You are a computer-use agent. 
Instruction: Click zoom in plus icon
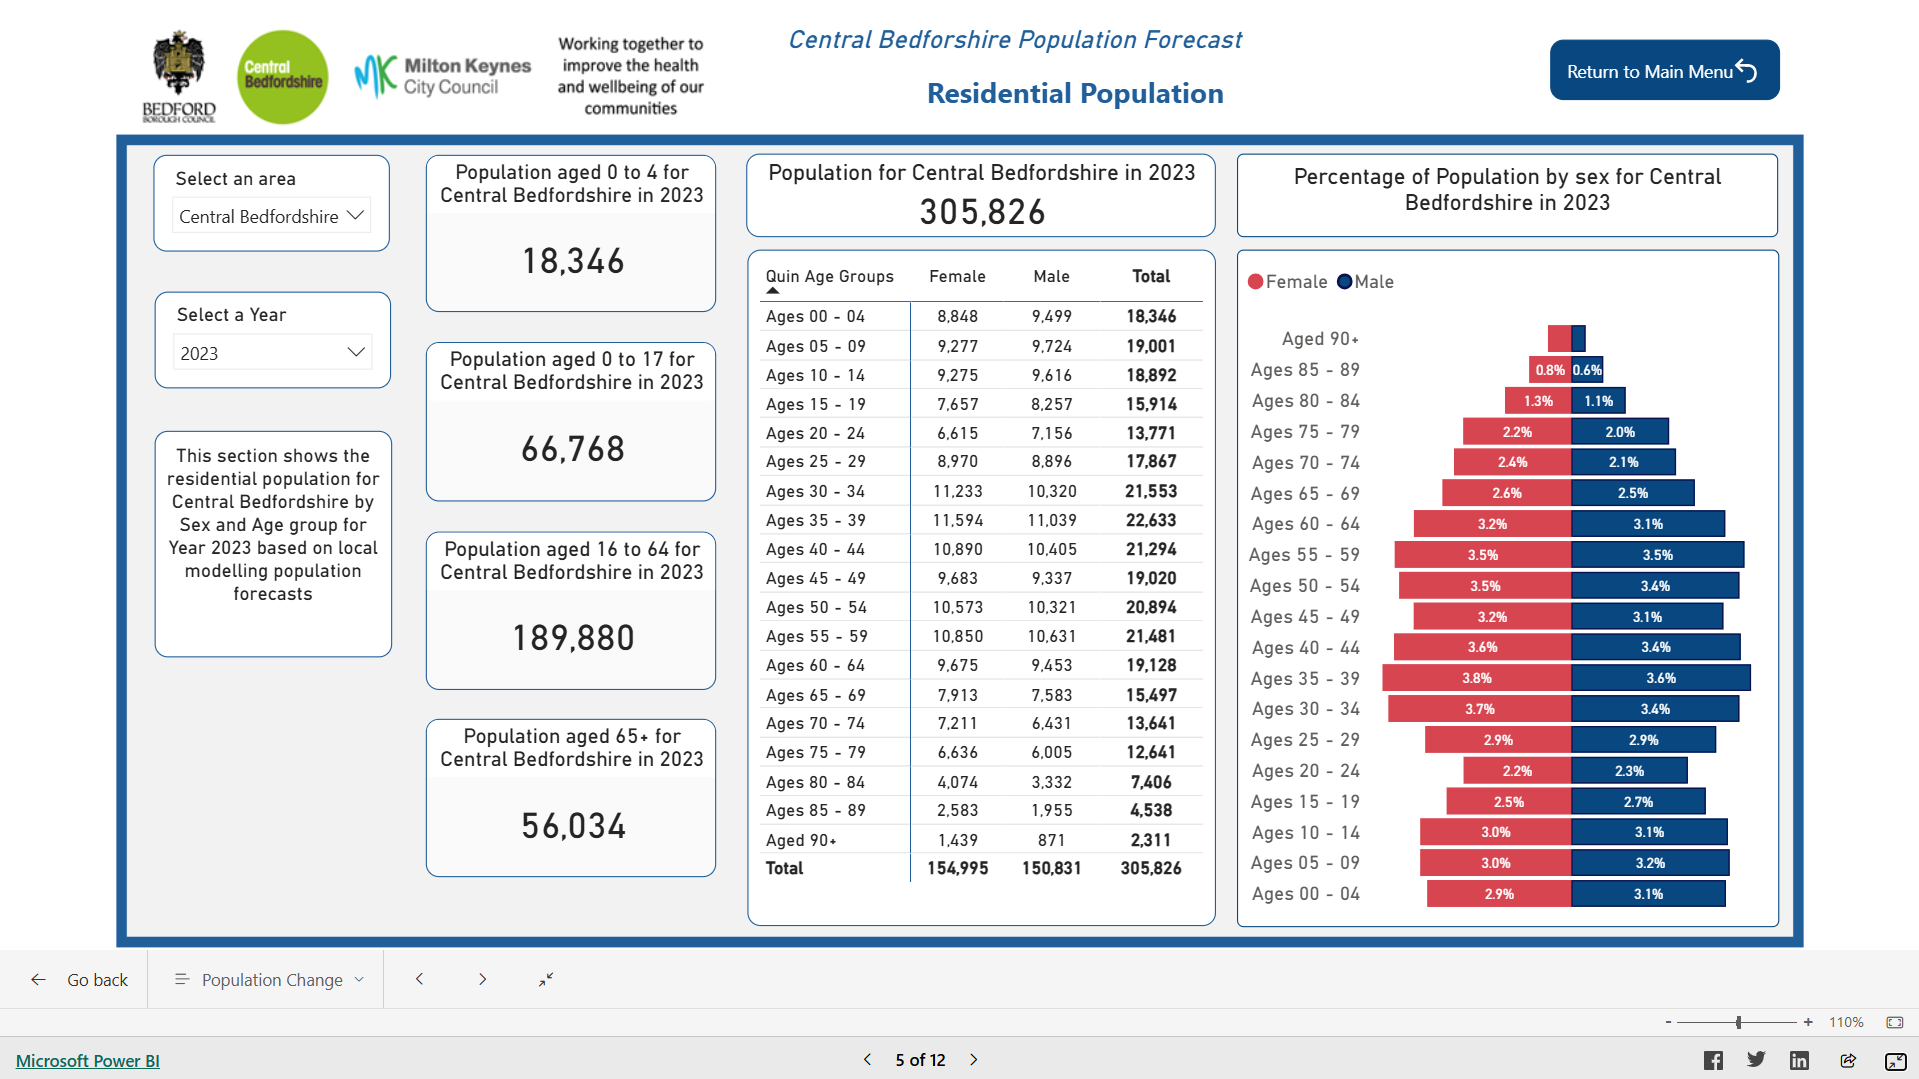coord(1808,1022)
